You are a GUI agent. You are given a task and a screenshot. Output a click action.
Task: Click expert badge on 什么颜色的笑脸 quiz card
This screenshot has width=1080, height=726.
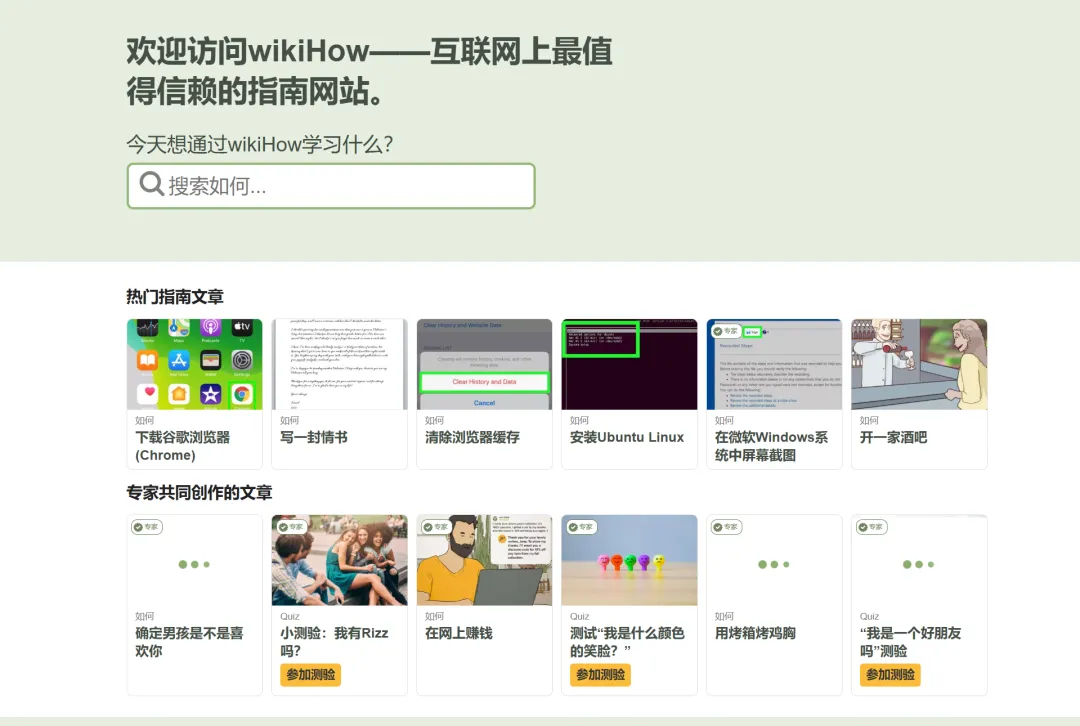(581, 527)
